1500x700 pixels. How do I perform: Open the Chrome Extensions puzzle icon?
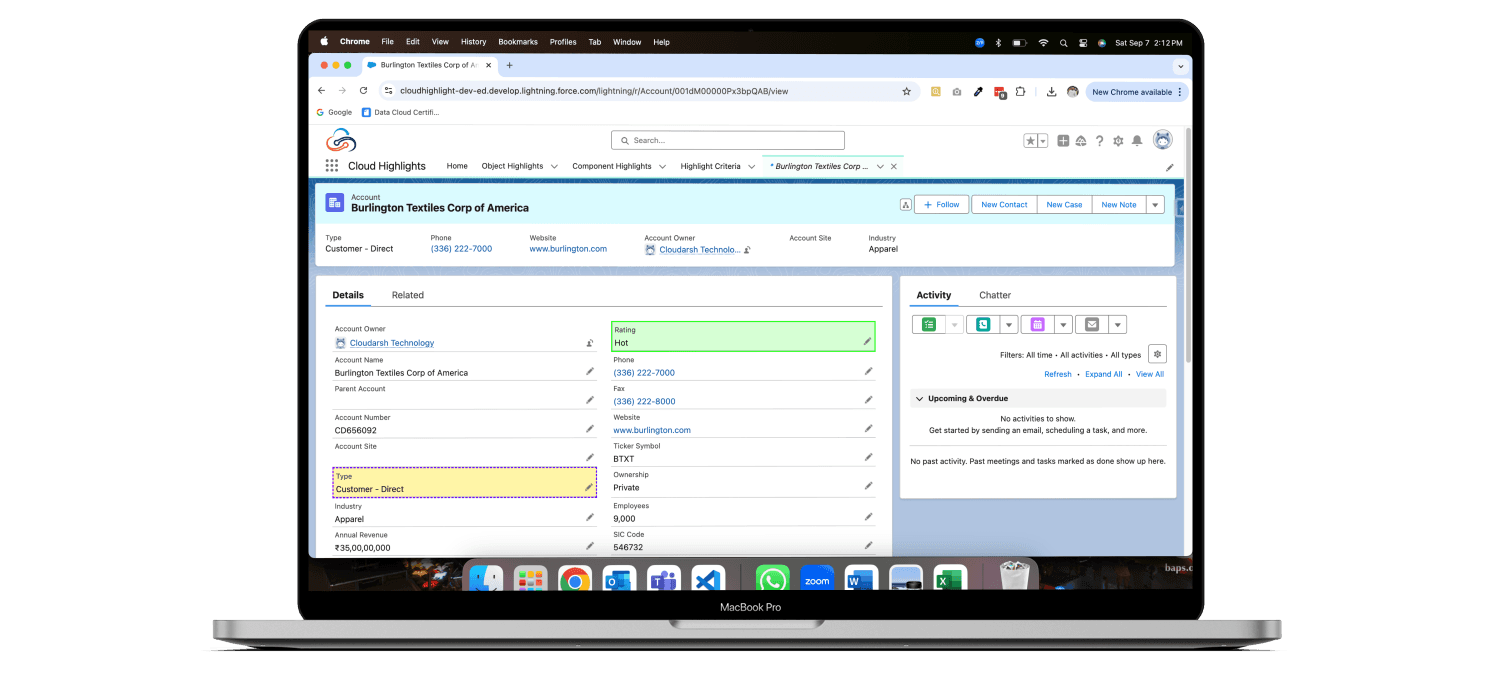click(1021, 91)
